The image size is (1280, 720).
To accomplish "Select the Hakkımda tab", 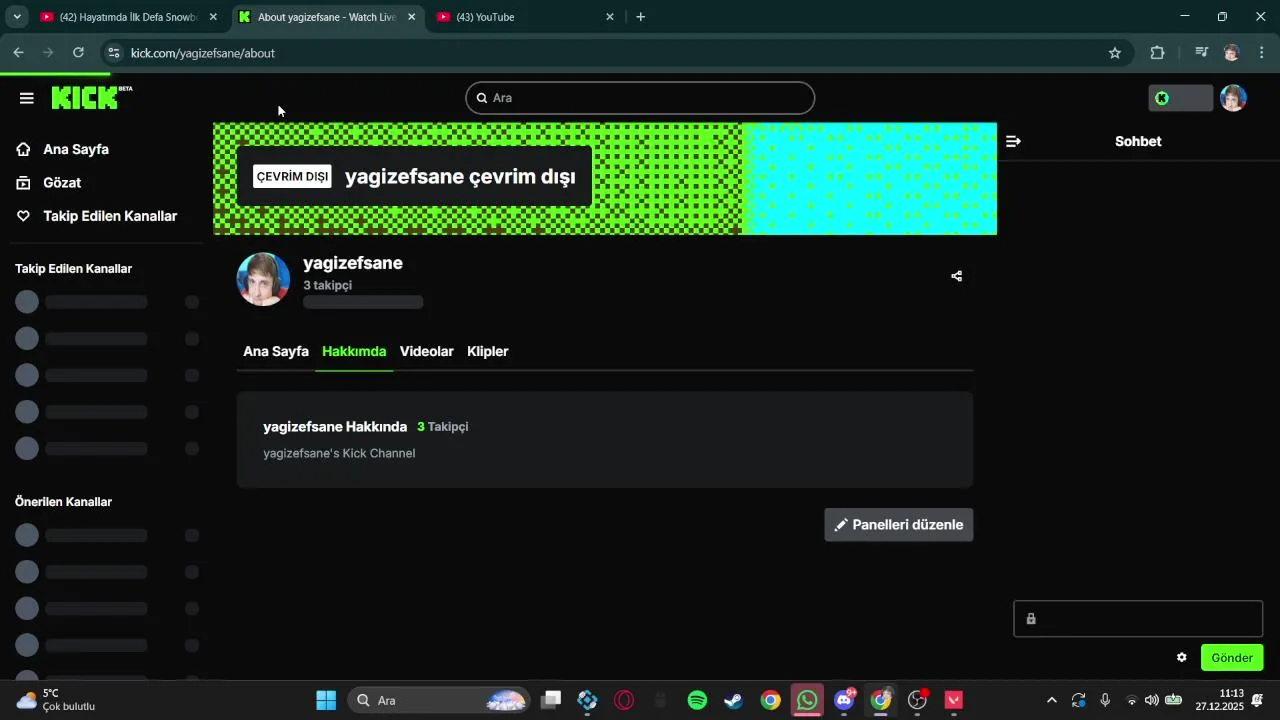I will [x=354, y=351].
